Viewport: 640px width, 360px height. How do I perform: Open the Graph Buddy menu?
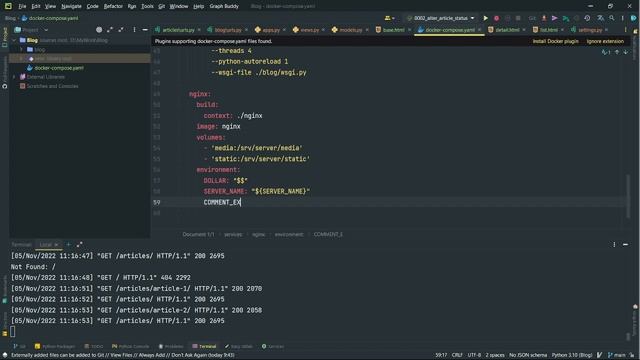224,6
